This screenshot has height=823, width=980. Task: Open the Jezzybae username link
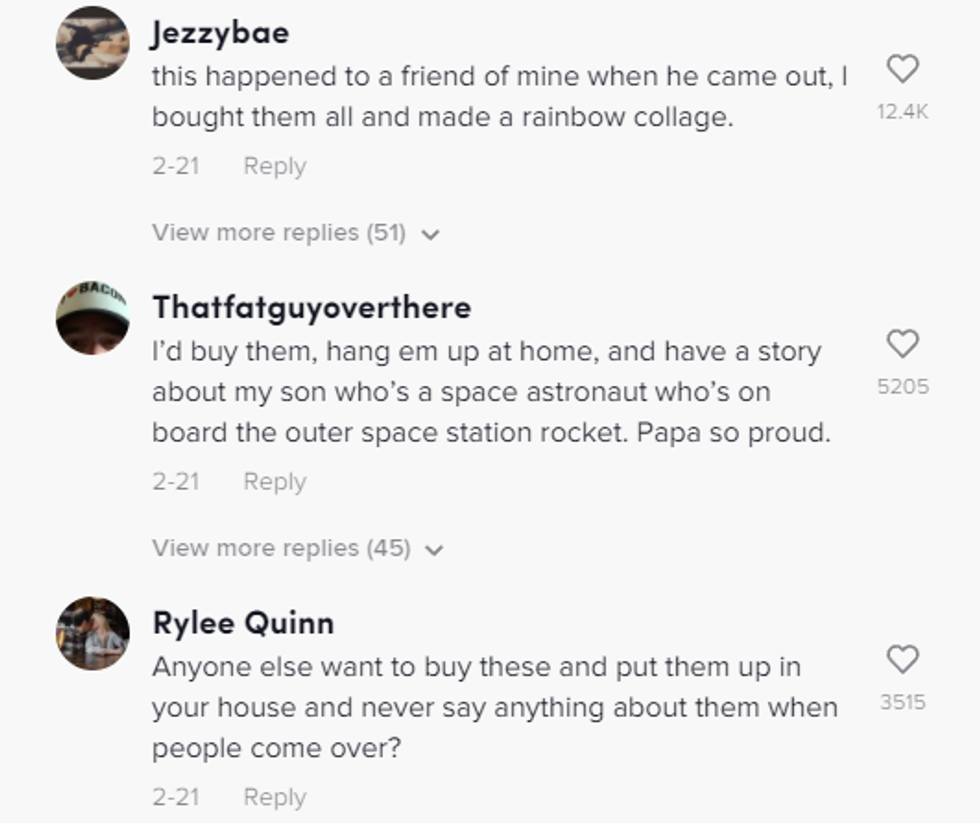pyautogui.click(x=220, y=33)
